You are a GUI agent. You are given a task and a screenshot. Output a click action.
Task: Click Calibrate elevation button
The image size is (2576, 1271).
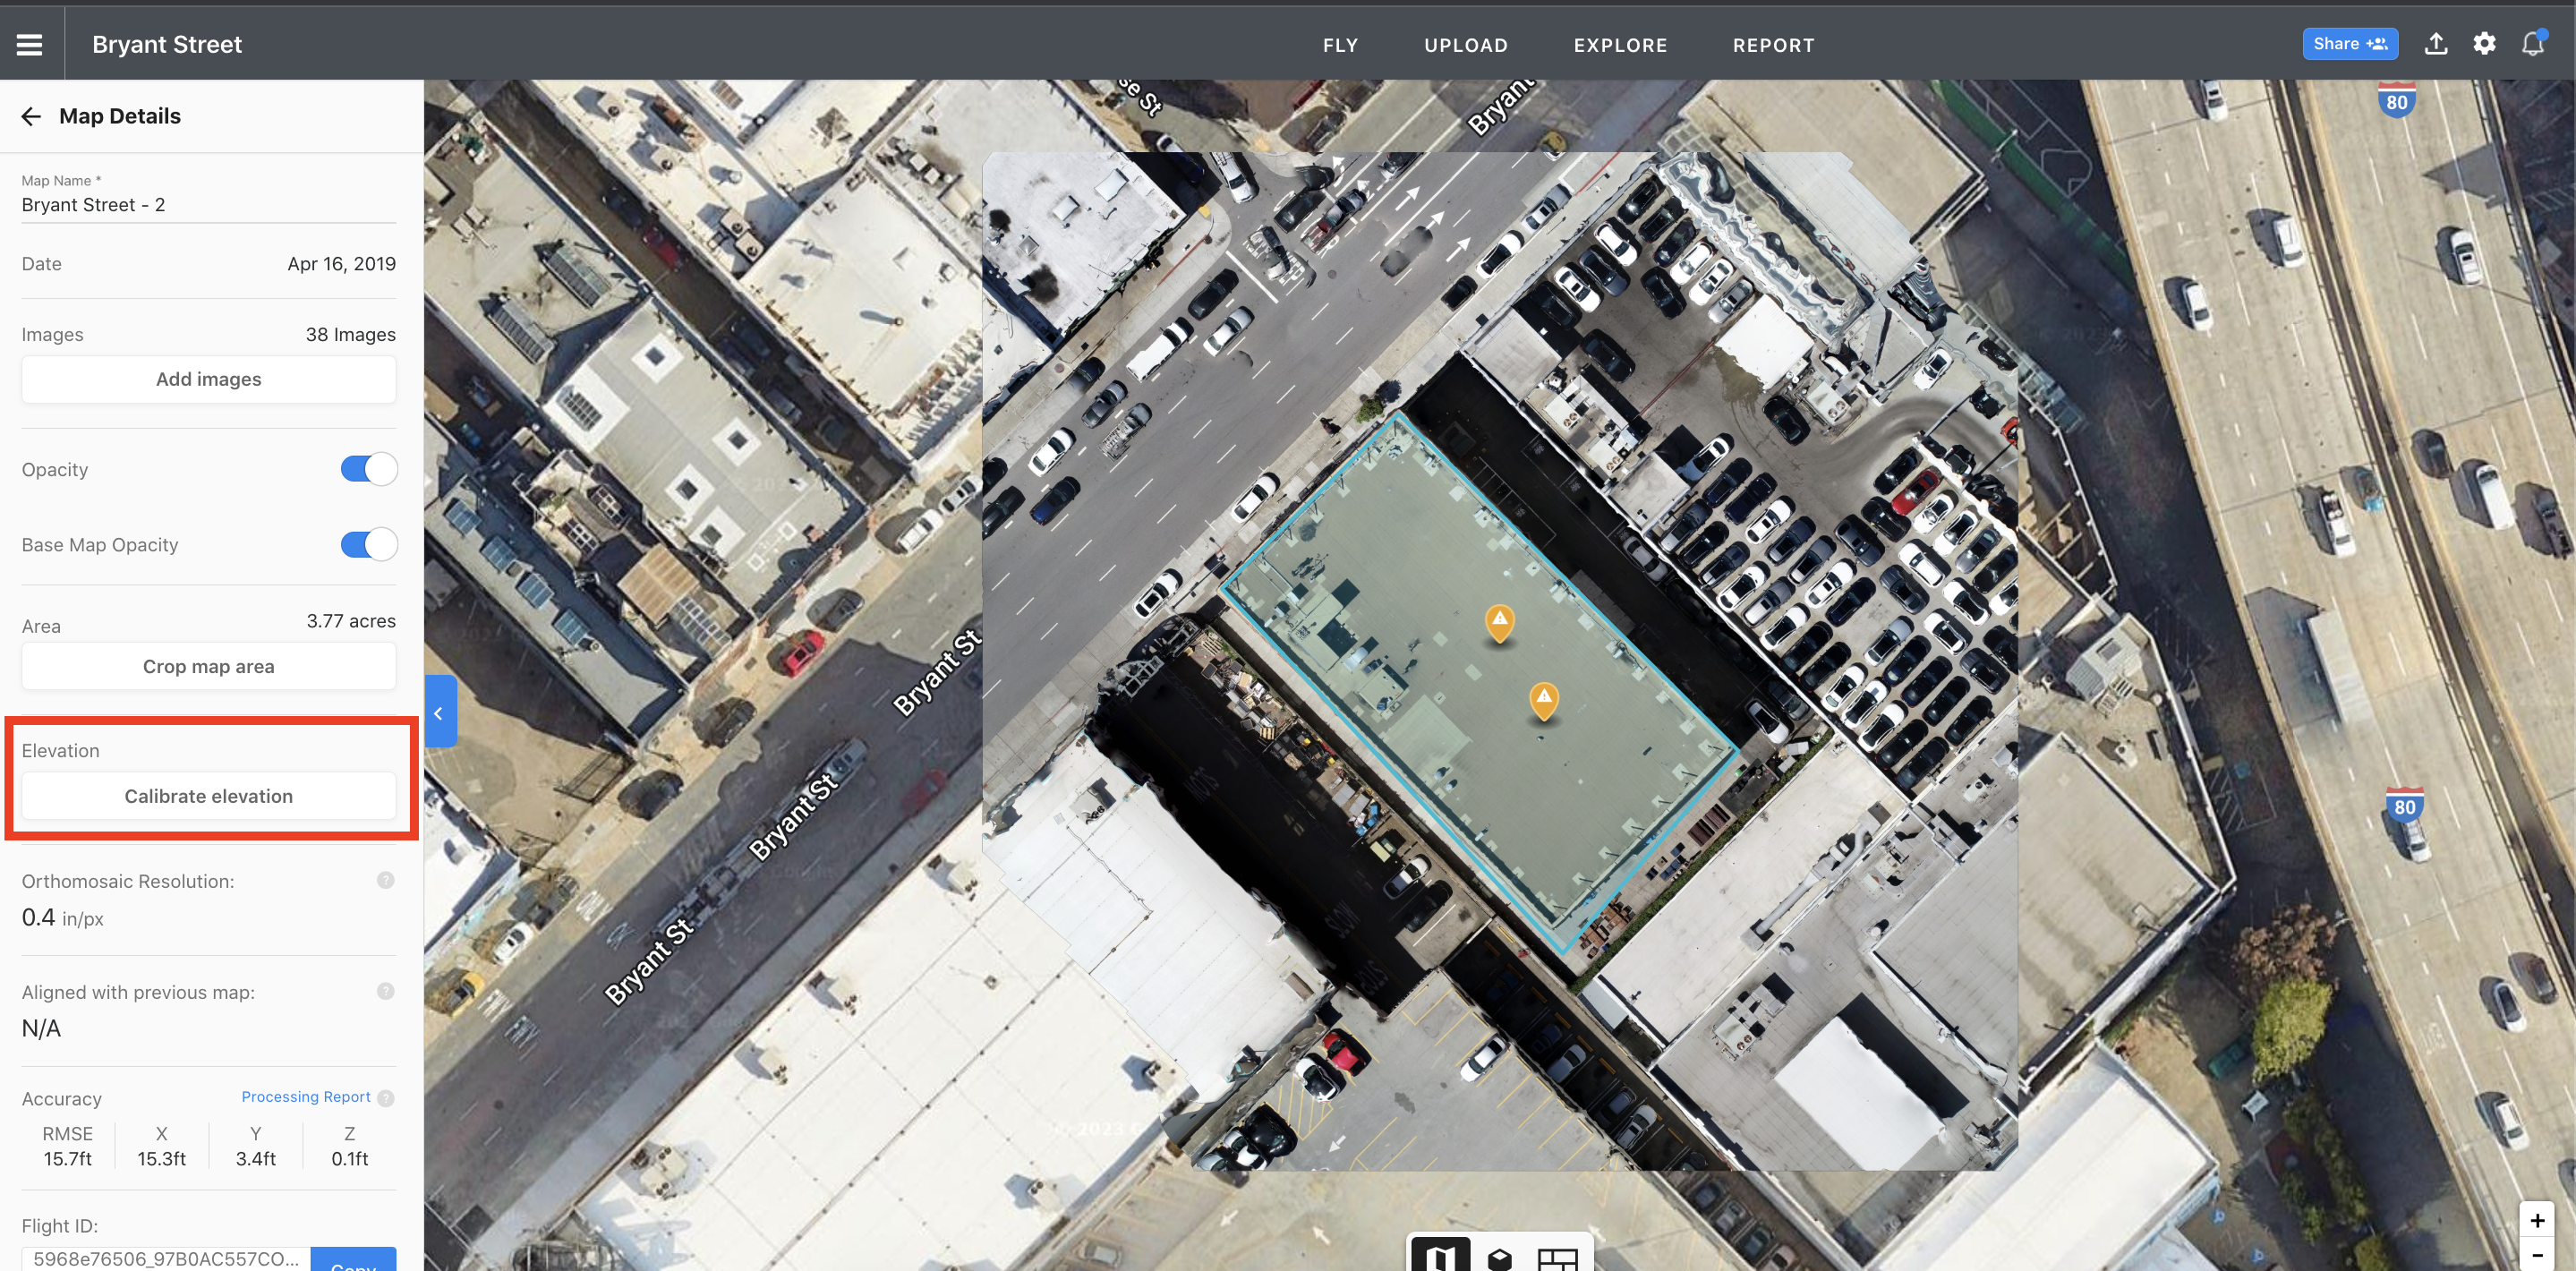click(208, 797)
